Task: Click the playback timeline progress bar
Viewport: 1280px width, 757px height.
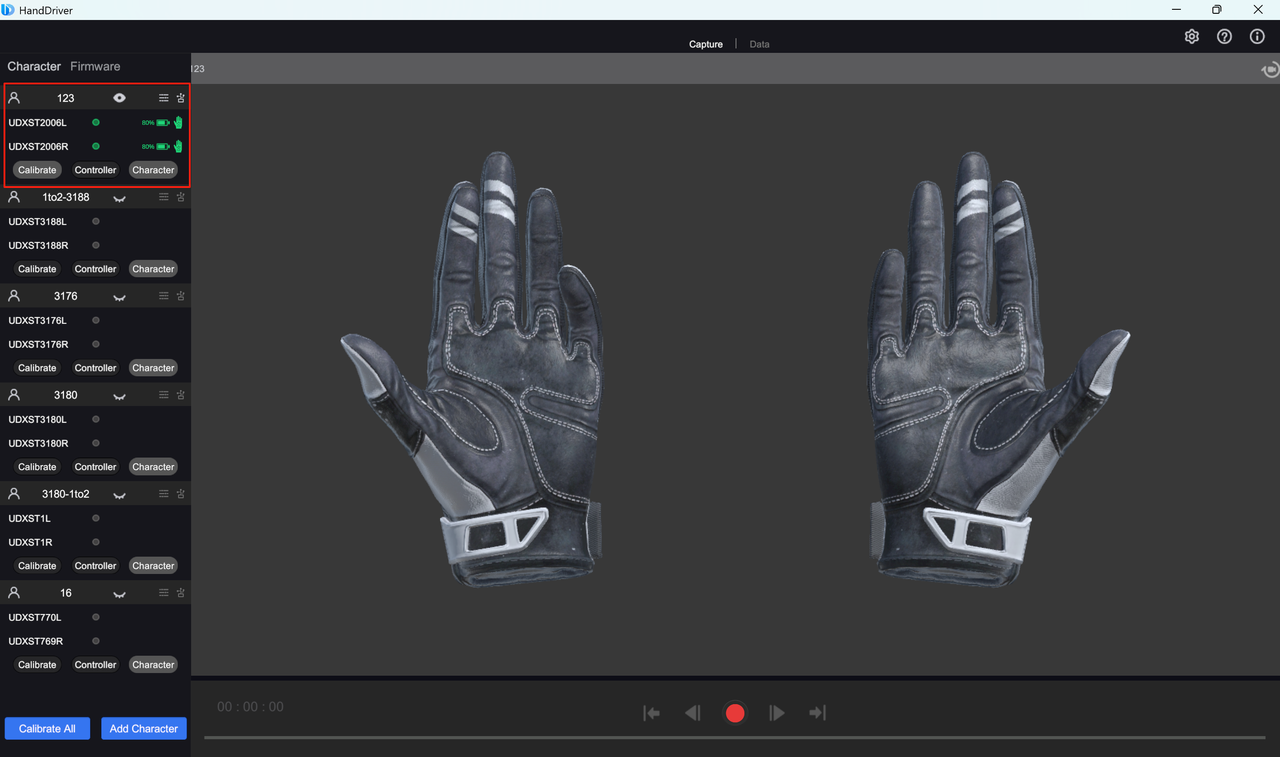Action: [735, 738]
